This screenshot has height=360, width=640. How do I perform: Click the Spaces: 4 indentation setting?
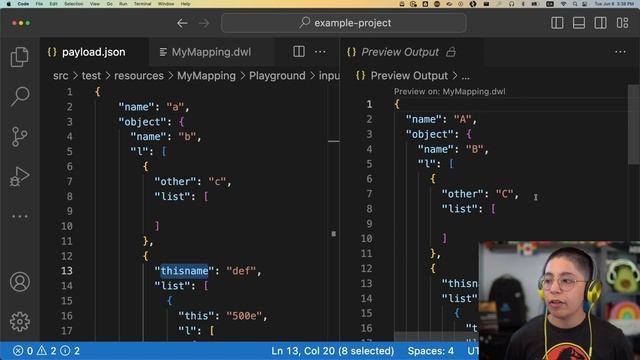pos(431,351)
